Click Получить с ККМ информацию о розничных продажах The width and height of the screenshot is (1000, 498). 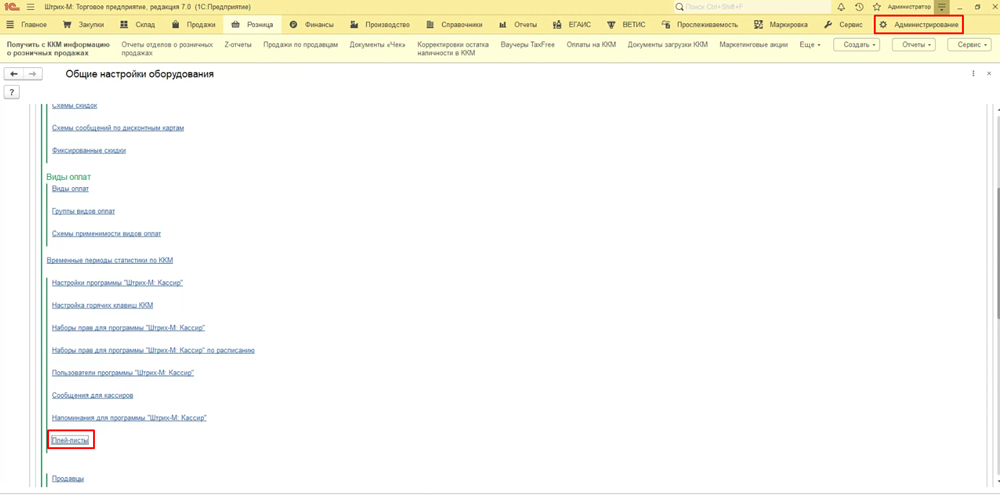(56, 49)
